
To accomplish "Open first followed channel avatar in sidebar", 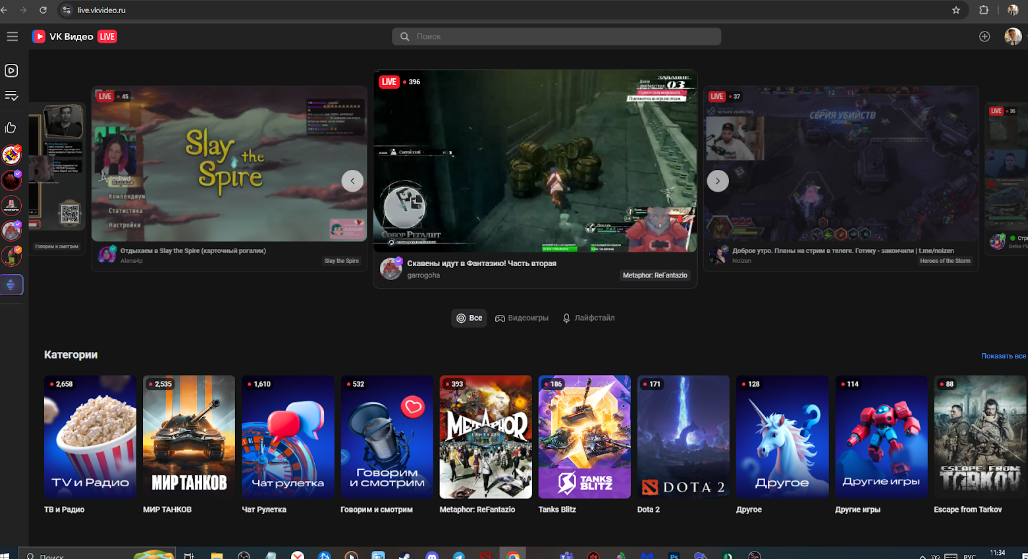I will (x=11, y=155).
